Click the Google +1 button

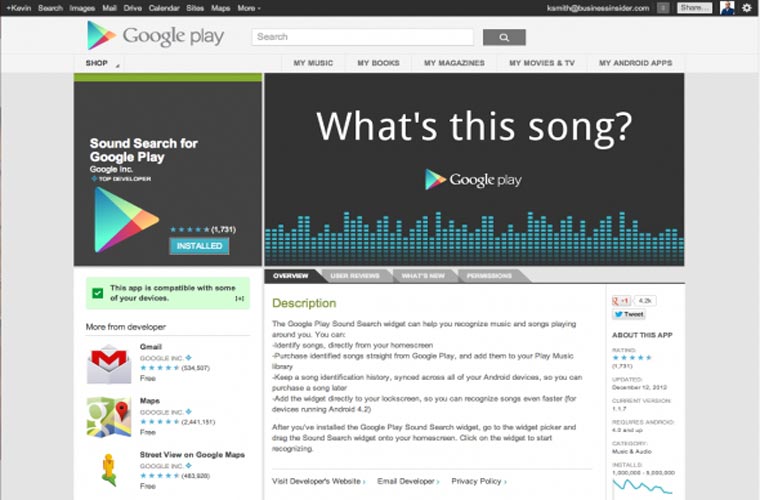pyautogui.click(x=621, y=300)
